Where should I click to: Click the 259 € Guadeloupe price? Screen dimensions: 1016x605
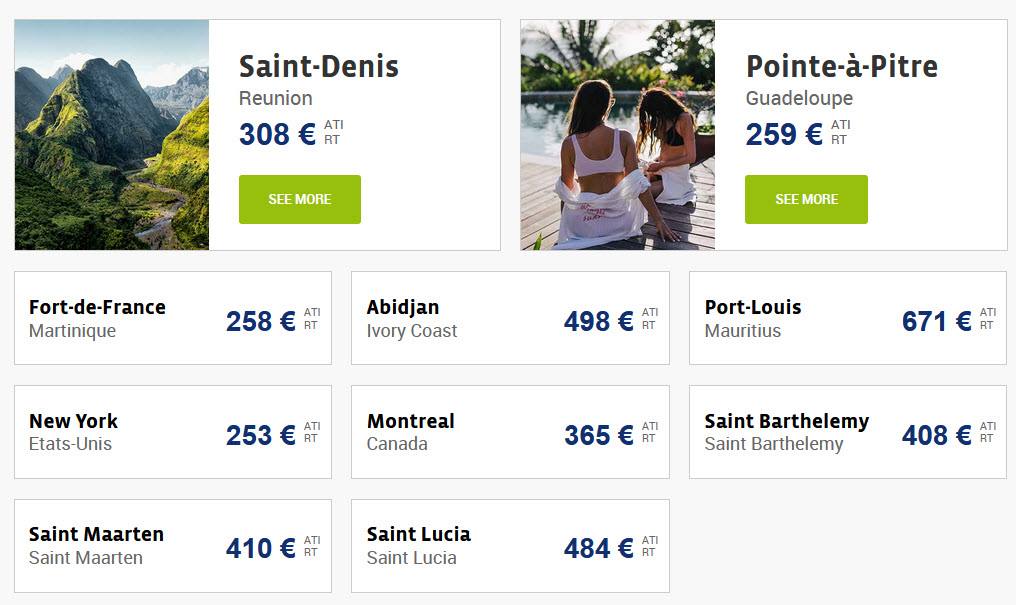click(784, 135)
